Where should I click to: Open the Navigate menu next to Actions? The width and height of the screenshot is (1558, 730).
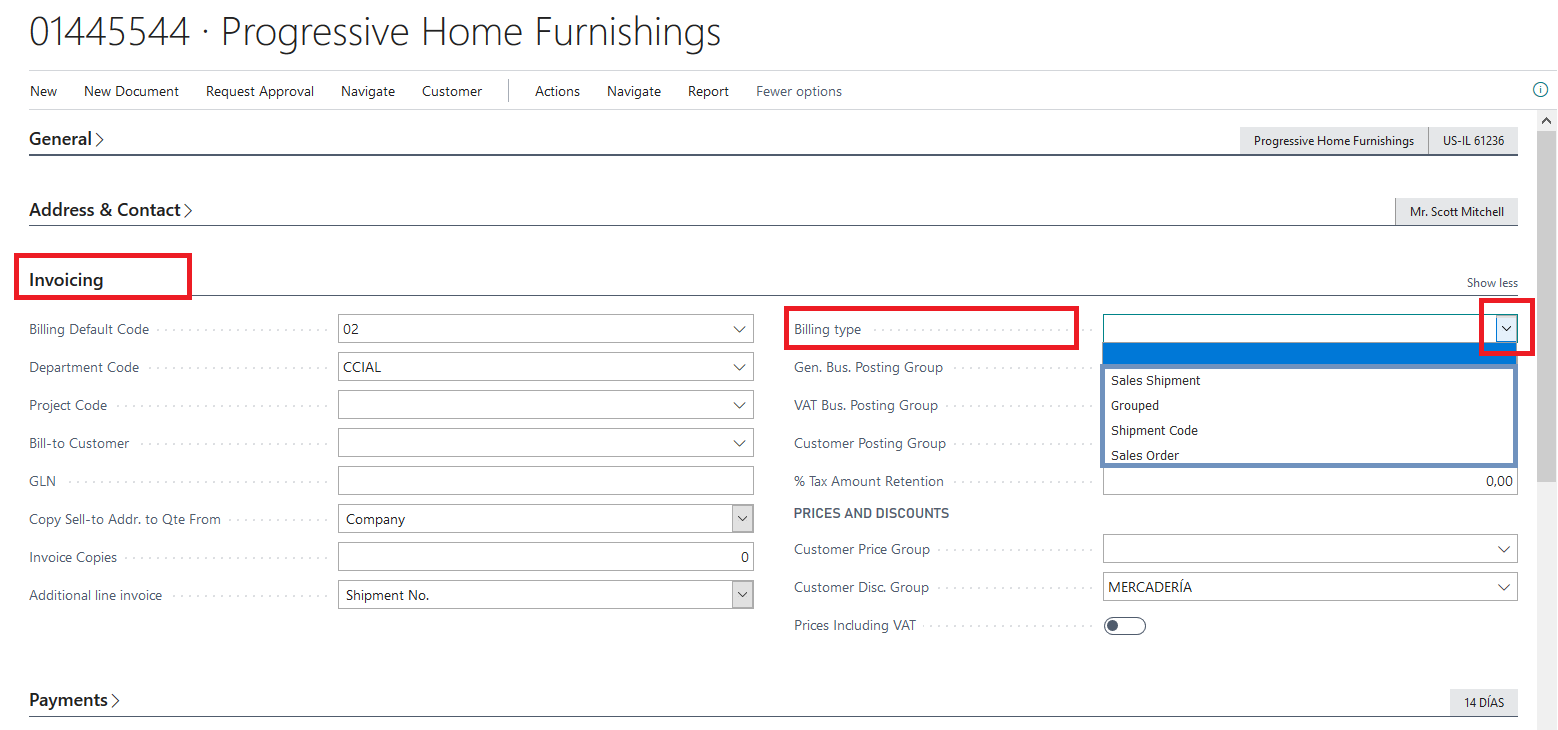coord(634,91)
